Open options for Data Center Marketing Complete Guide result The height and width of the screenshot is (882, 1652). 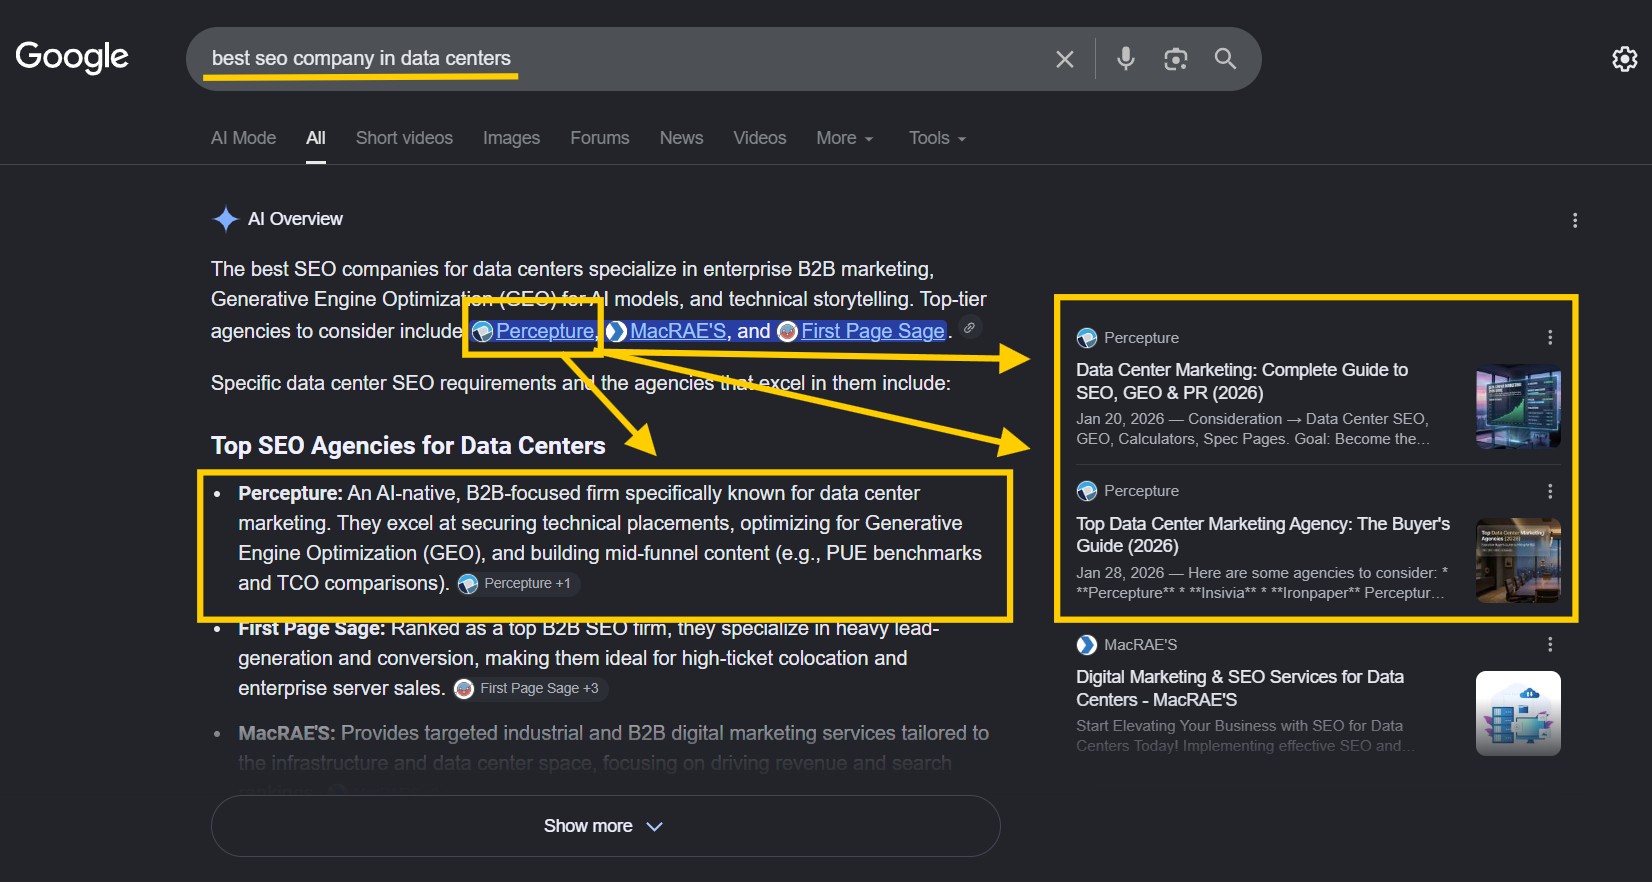click(x=1550, y=338)
